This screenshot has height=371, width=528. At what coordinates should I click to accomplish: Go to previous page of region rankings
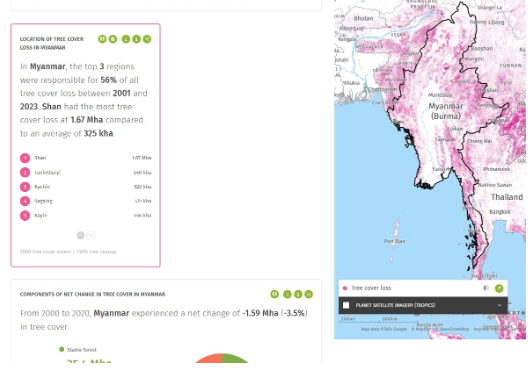[x=80, y=235]
